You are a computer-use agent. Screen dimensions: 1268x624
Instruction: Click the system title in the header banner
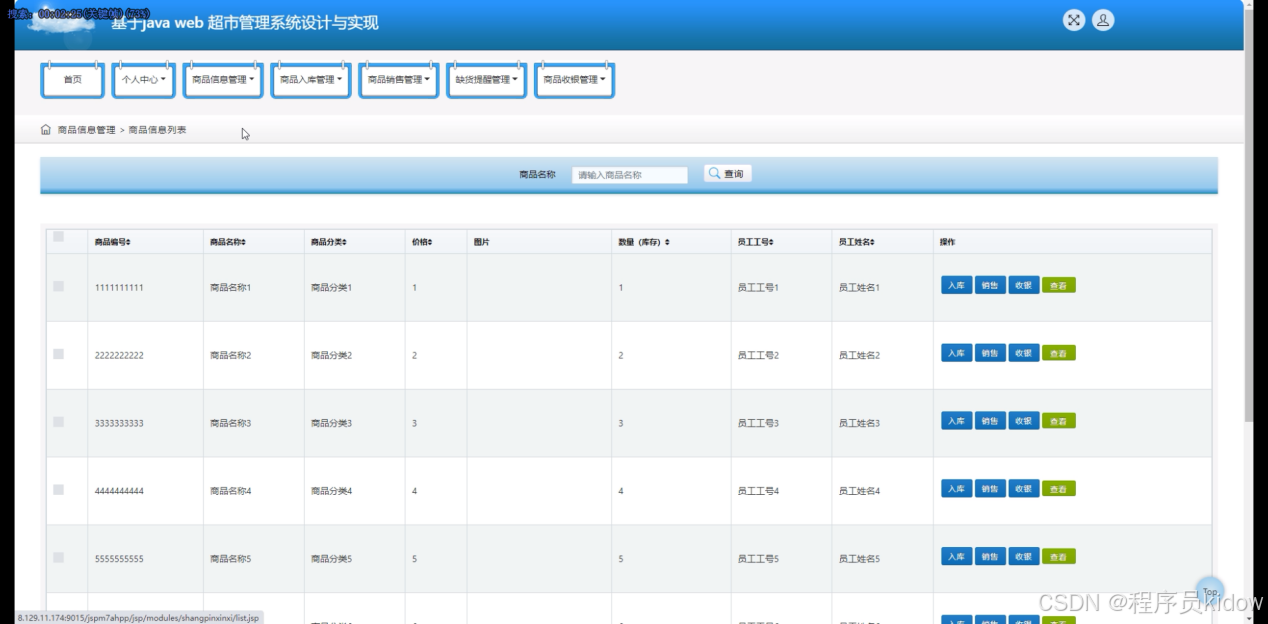(x=245, y=23)
